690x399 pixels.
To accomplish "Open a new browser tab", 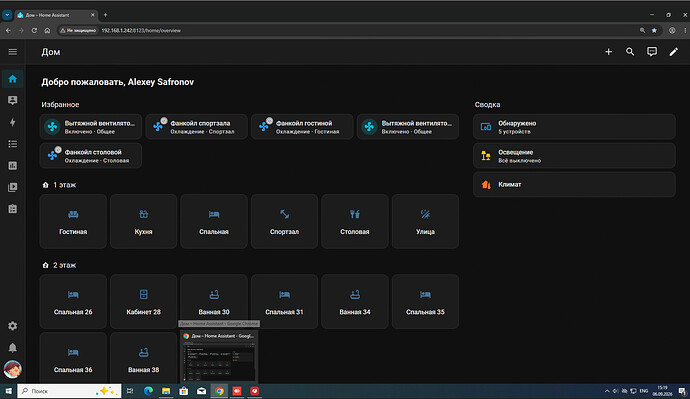I will 105,15.
